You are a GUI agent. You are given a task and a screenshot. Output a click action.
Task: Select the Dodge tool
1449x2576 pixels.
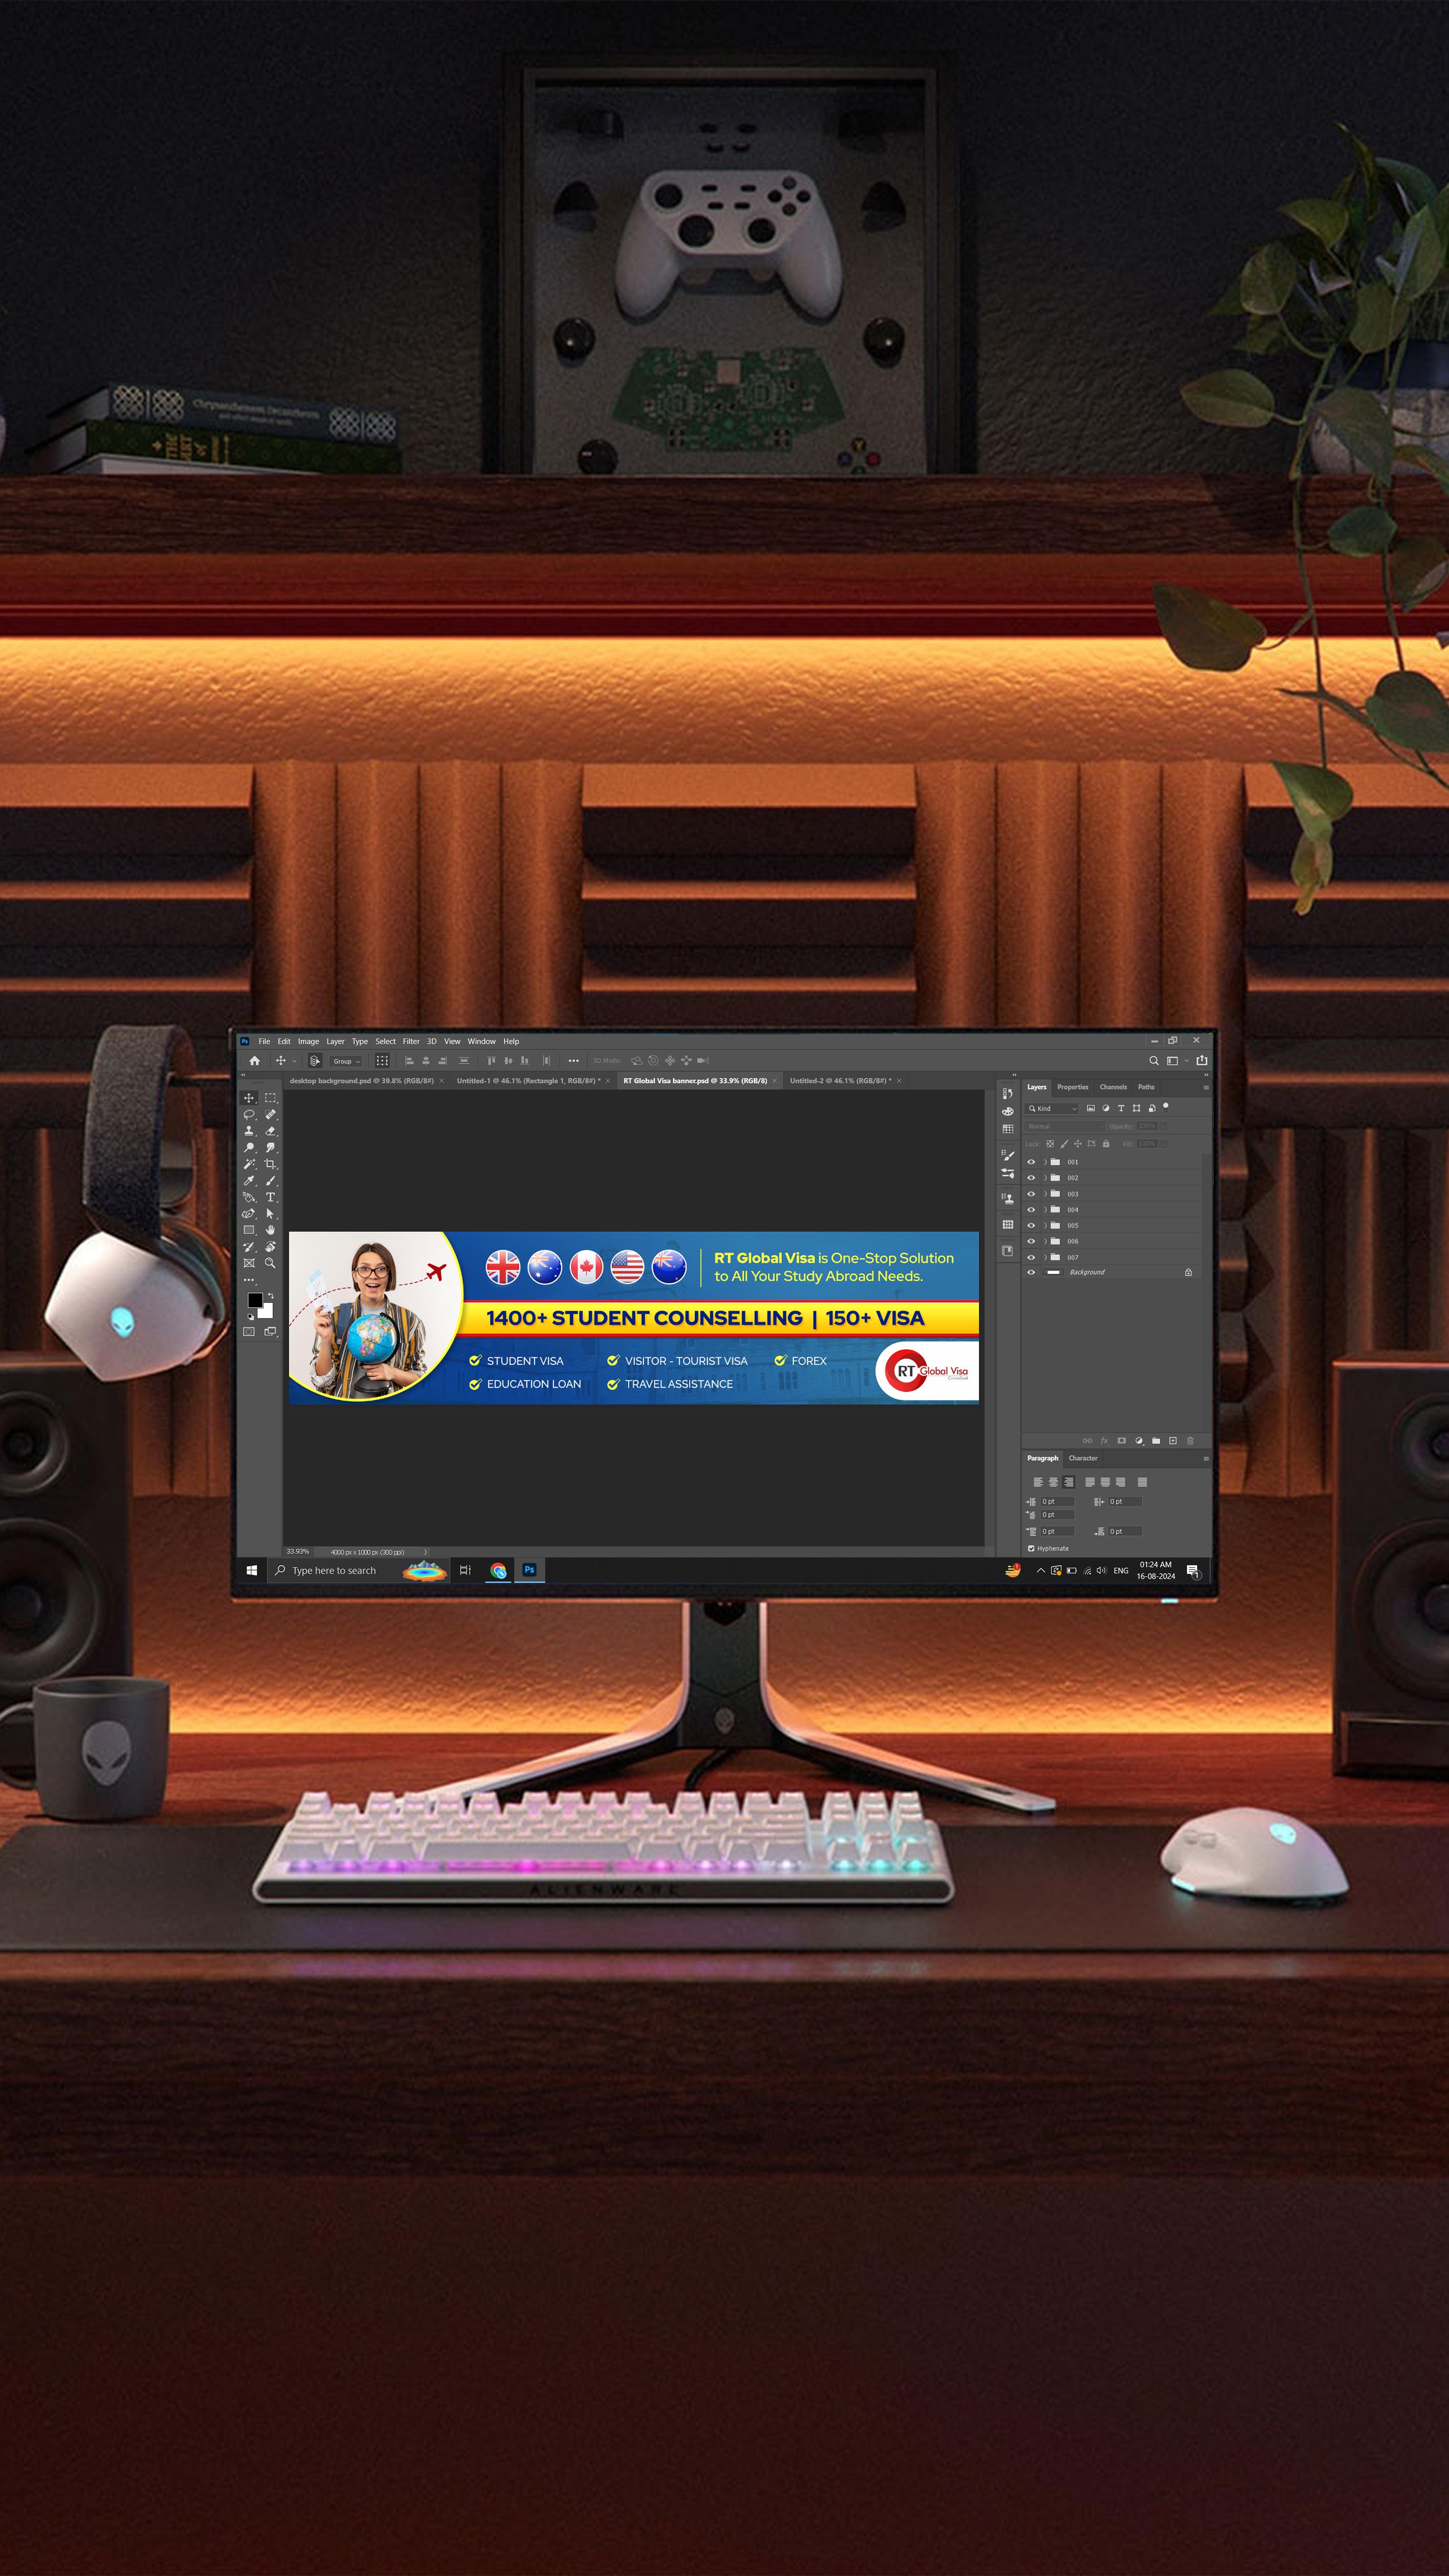pos(249,1147)
